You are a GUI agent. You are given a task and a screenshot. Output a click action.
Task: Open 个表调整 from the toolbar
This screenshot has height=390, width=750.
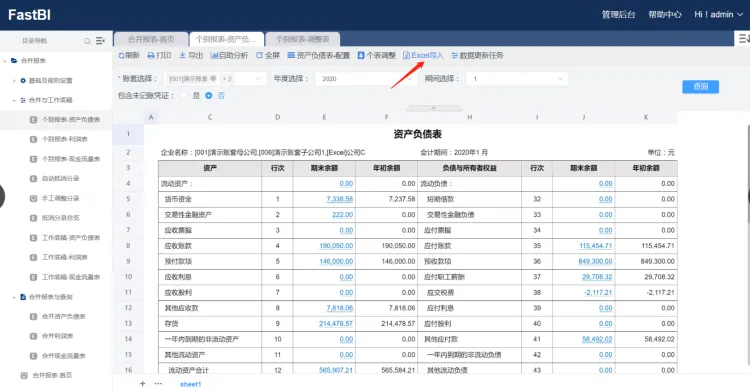click(377, 56)
